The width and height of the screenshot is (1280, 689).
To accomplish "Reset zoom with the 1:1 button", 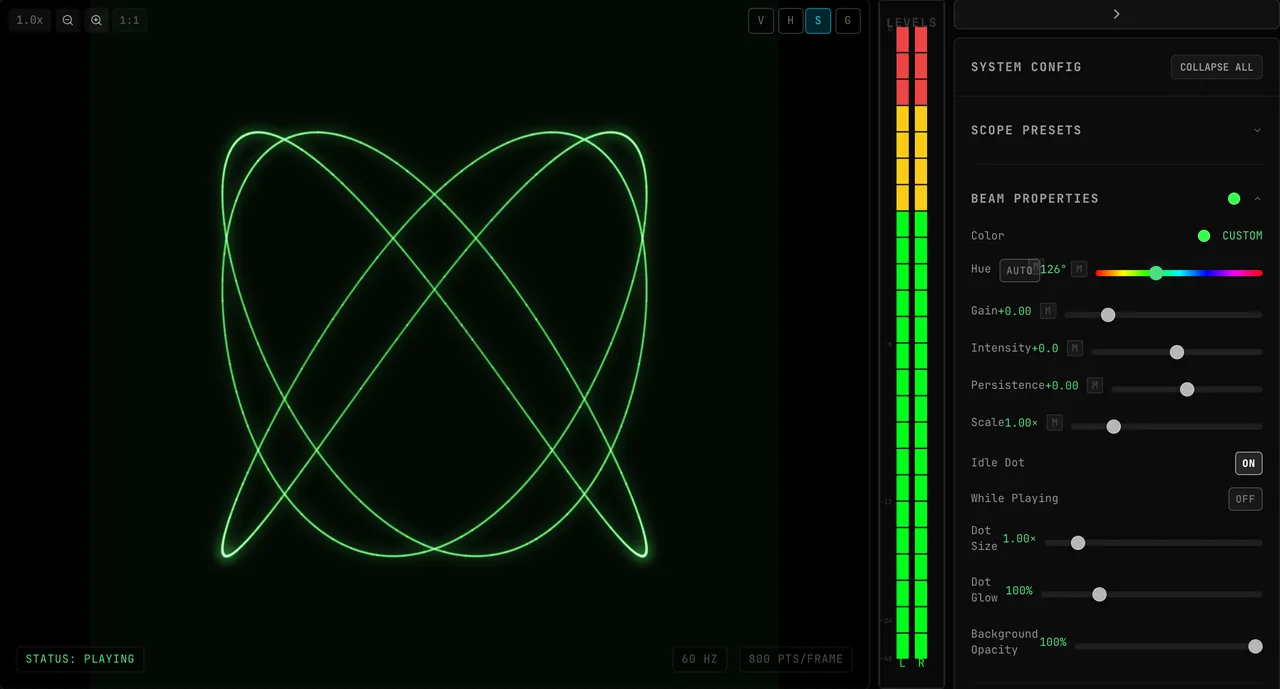I will [130, 20].
